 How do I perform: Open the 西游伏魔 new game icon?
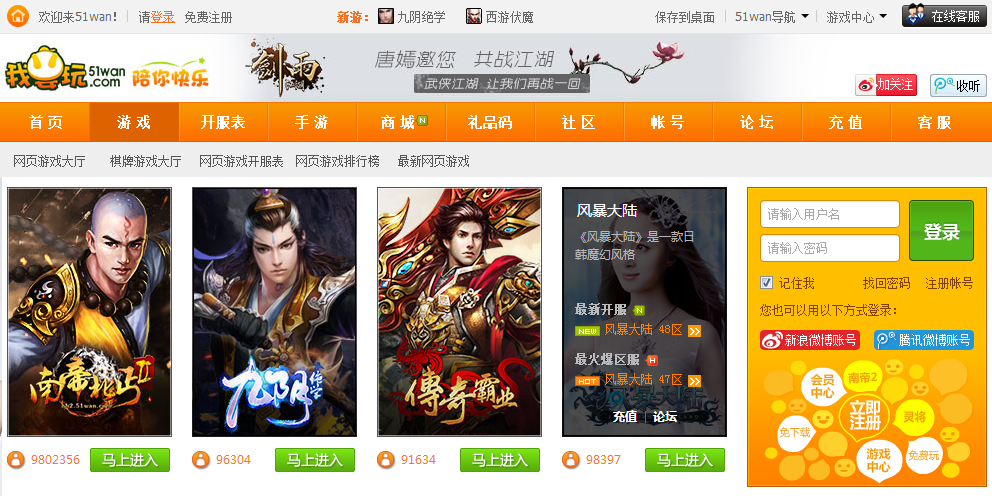click(x=474, y=16)
